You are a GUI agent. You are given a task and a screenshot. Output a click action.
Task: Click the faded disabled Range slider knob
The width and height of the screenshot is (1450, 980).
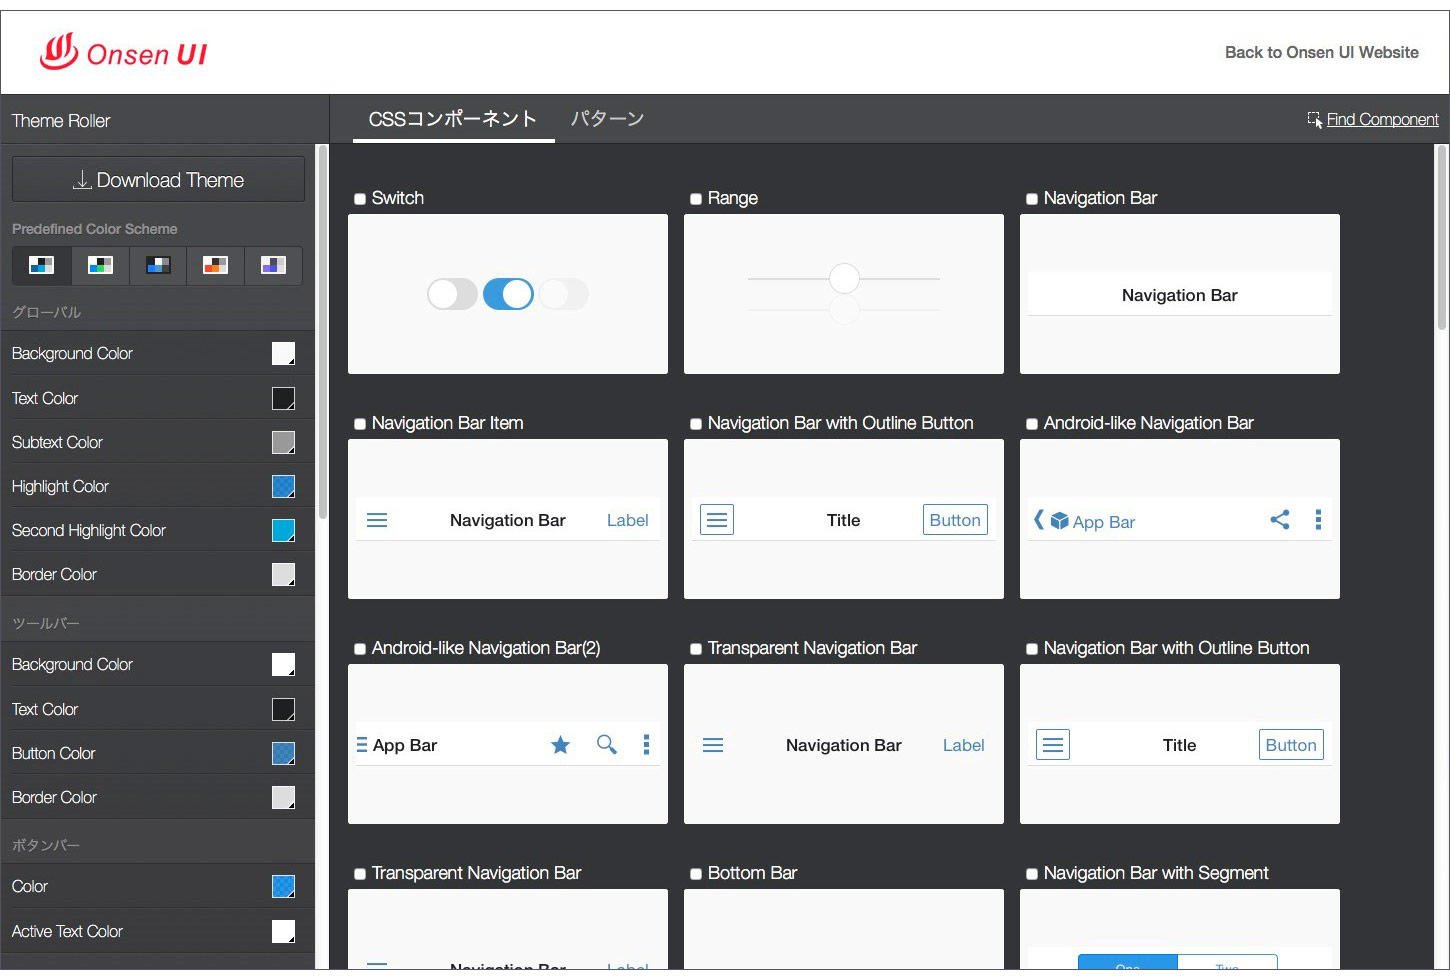pyautogui.click(x=844, y=309)
